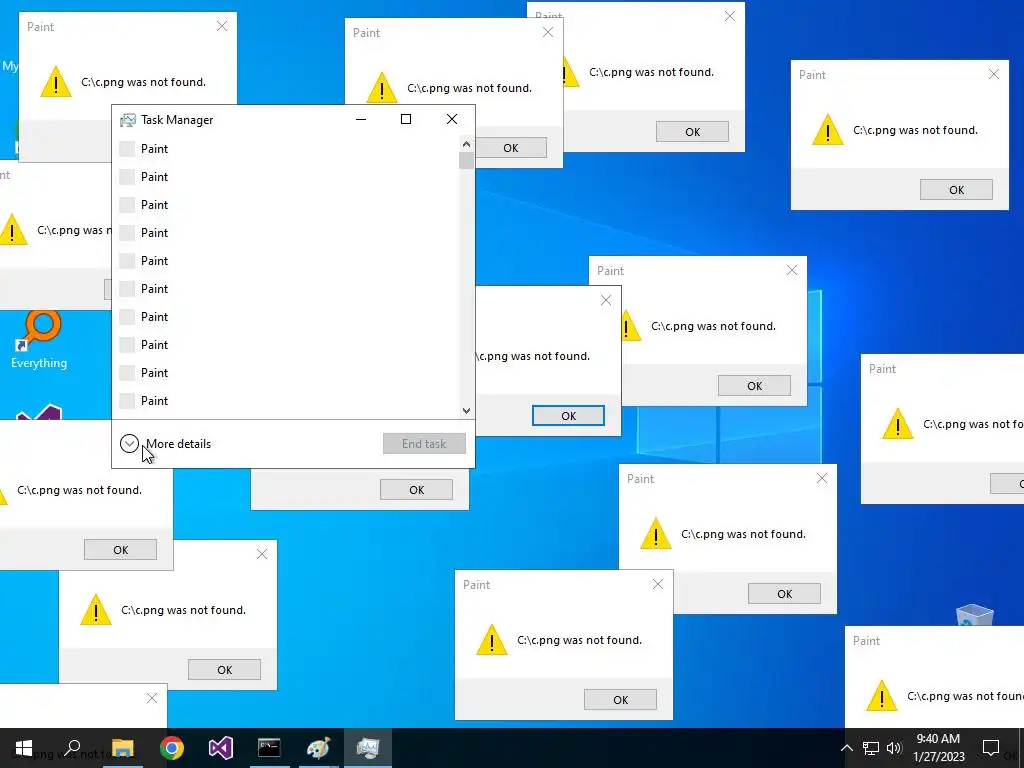Image resolution: width=1024 pixels, height=768 pixels.
Task: Switch to Paint on the taskbar
Action: click(319, 748)
